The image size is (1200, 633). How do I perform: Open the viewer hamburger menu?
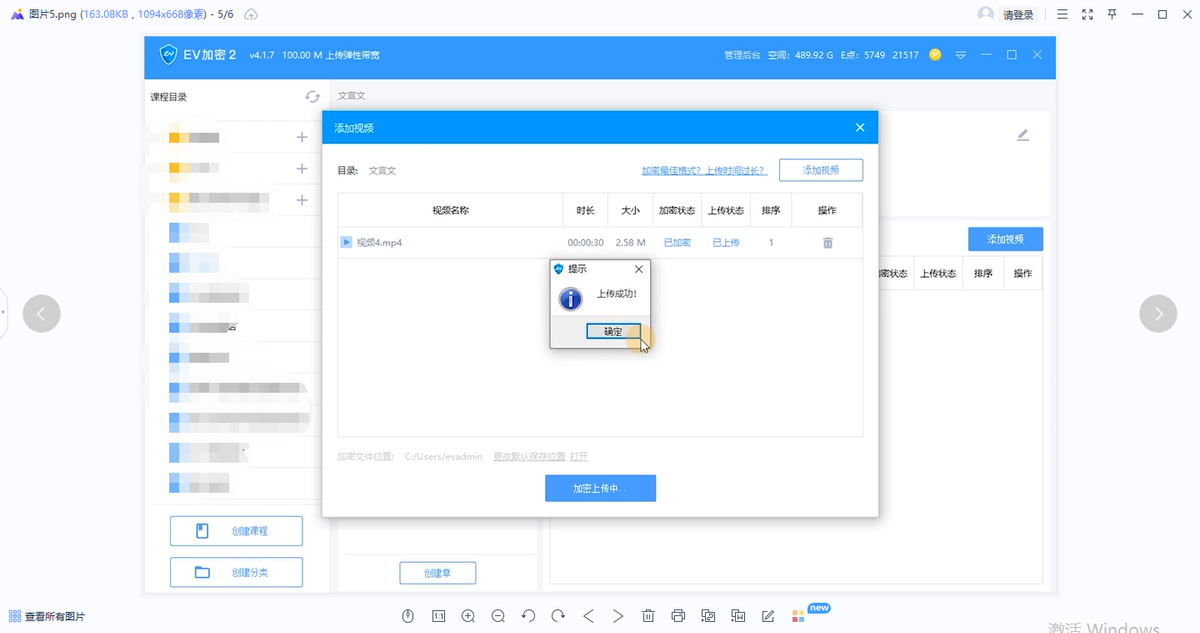tap(1062, 14)
